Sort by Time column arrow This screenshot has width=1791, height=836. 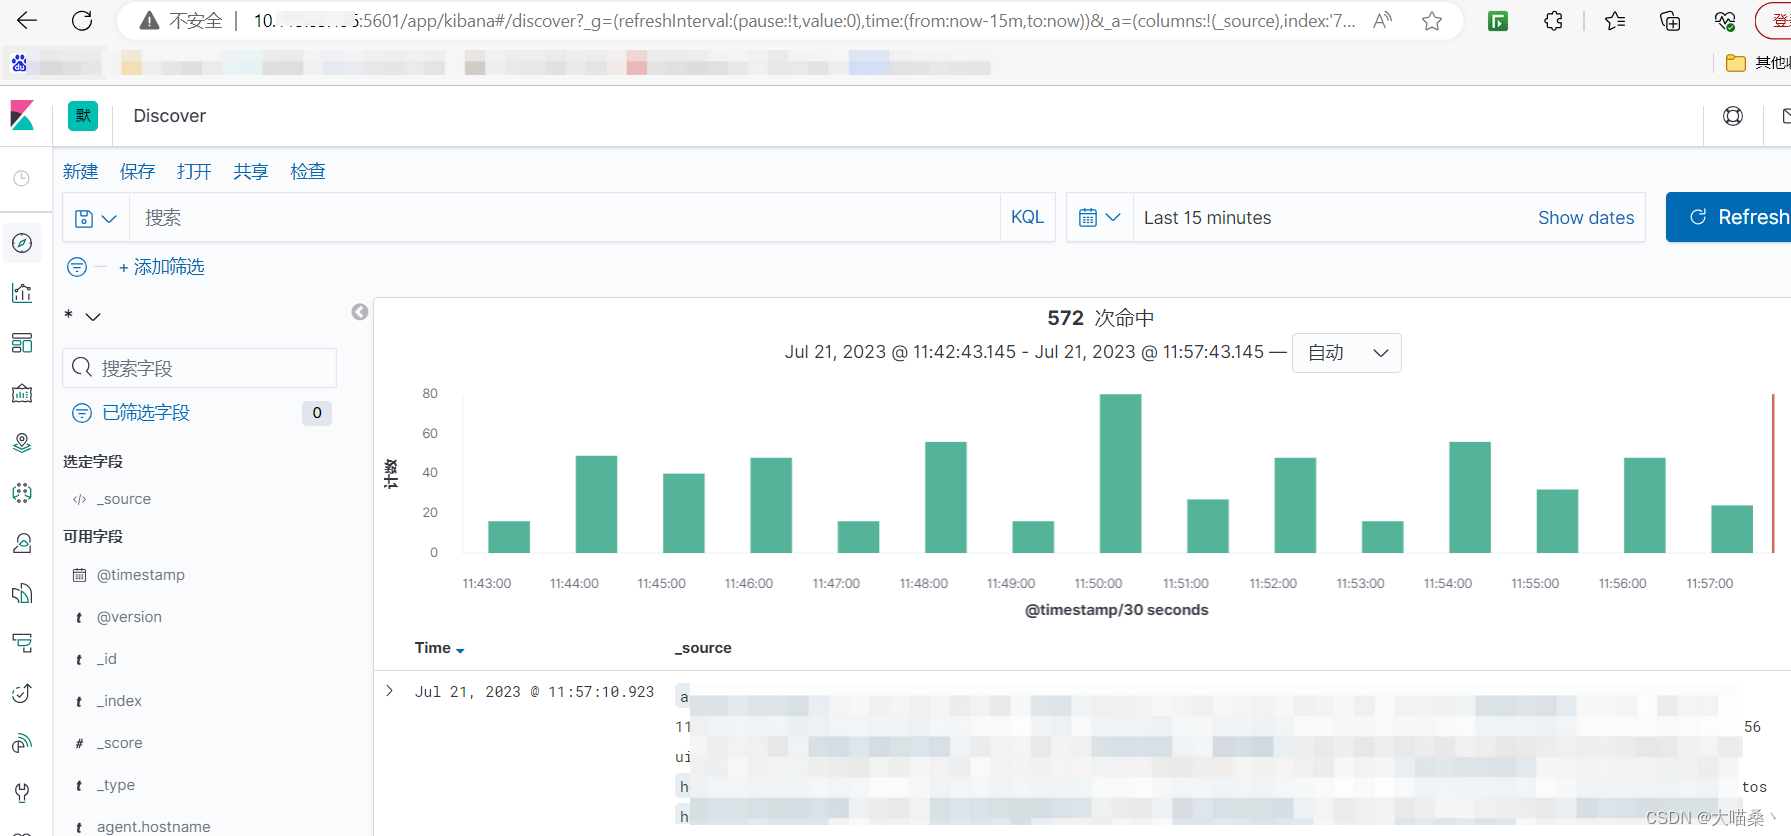(x=460, y=650)
